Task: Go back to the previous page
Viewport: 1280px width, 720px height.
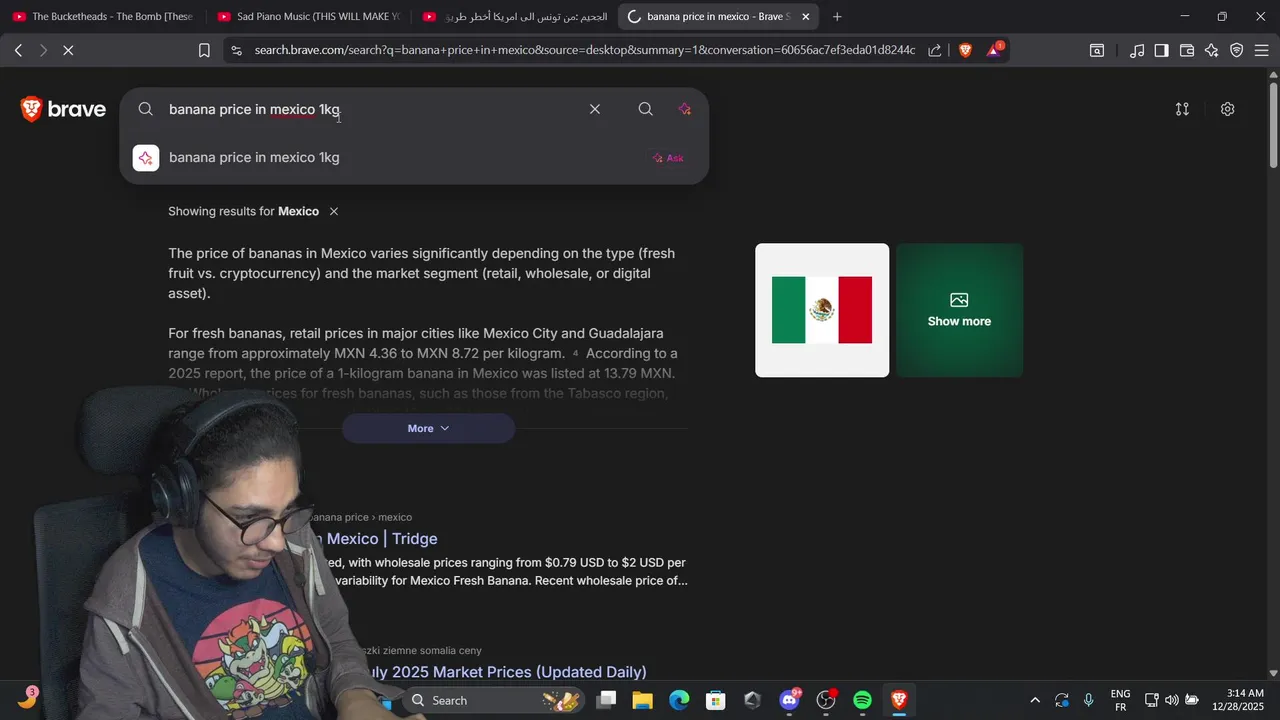Action: pos(18,50)
